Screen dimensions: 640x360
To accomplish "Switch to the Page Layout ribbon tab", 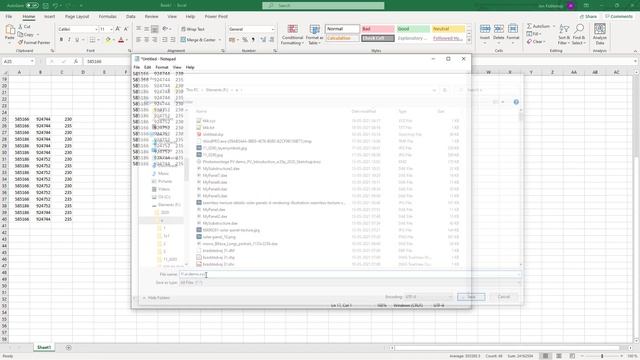I will 77,16.
